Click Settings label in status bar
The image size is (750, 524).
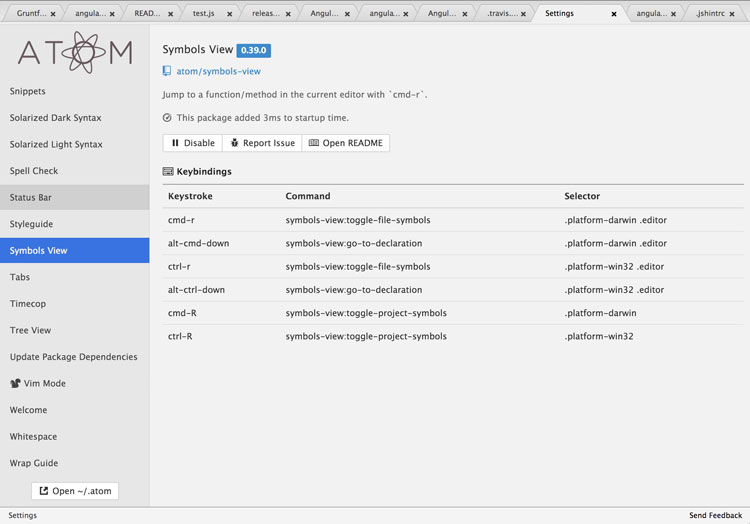click(22, 515)
